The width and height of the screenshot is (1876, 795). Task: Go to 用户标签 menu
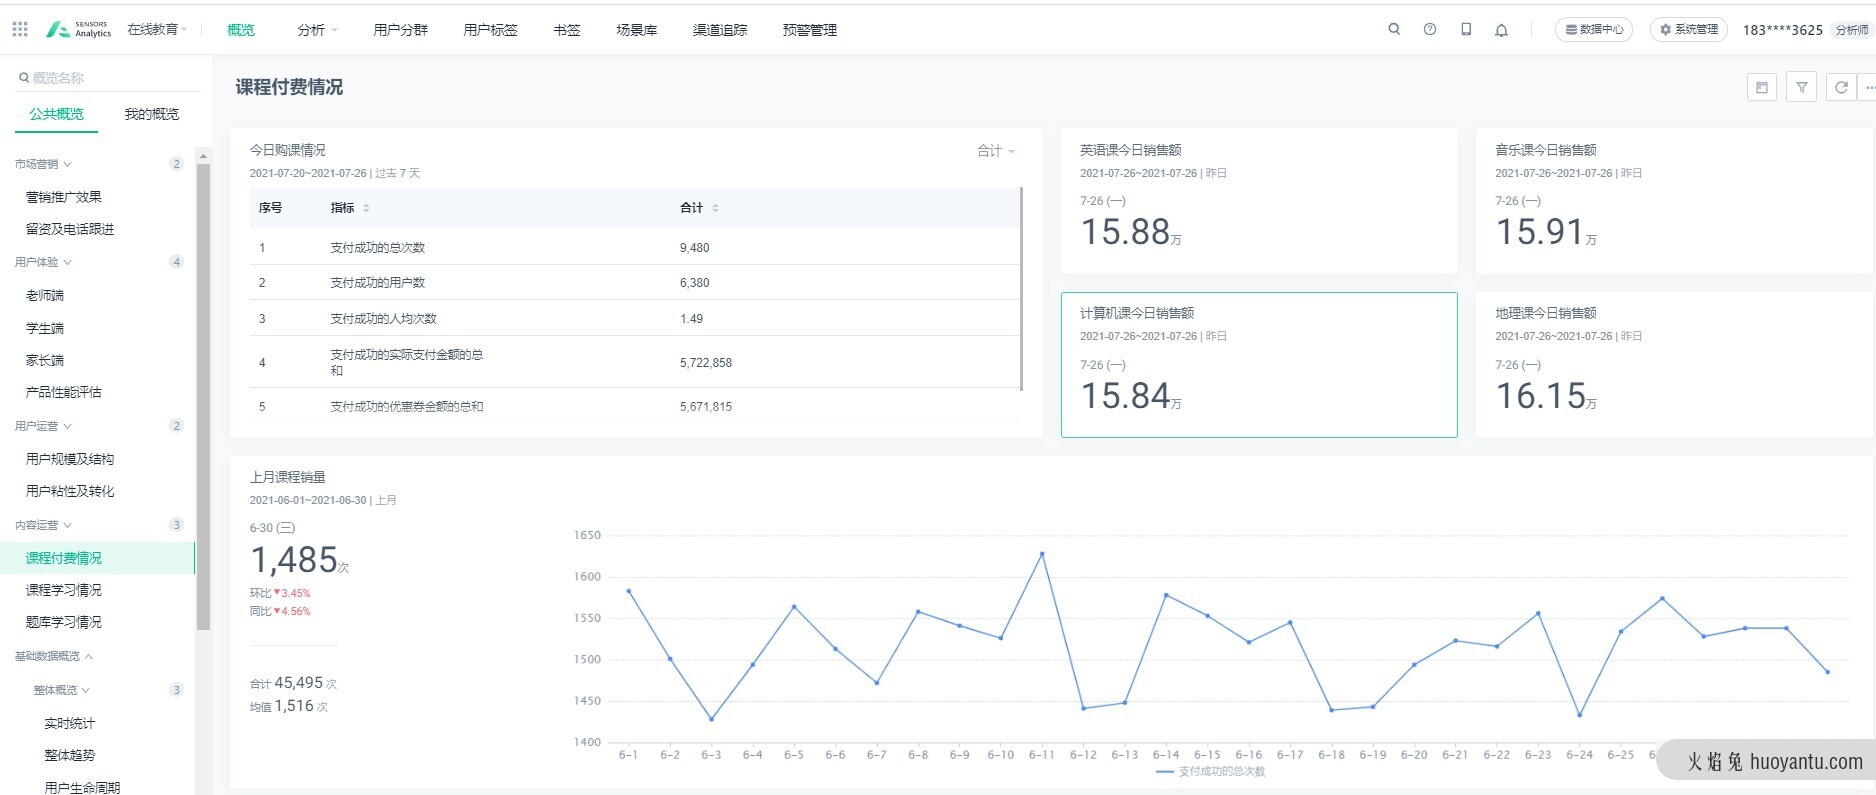coord(490,30)
